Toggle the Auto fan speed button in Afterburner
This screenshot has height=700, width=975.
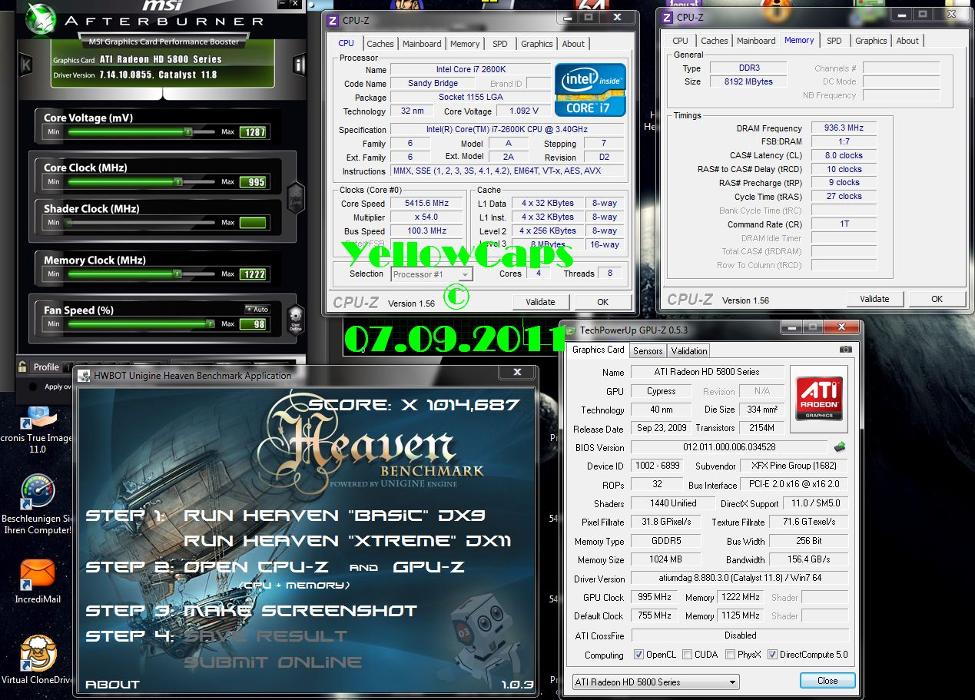[257, 309]
